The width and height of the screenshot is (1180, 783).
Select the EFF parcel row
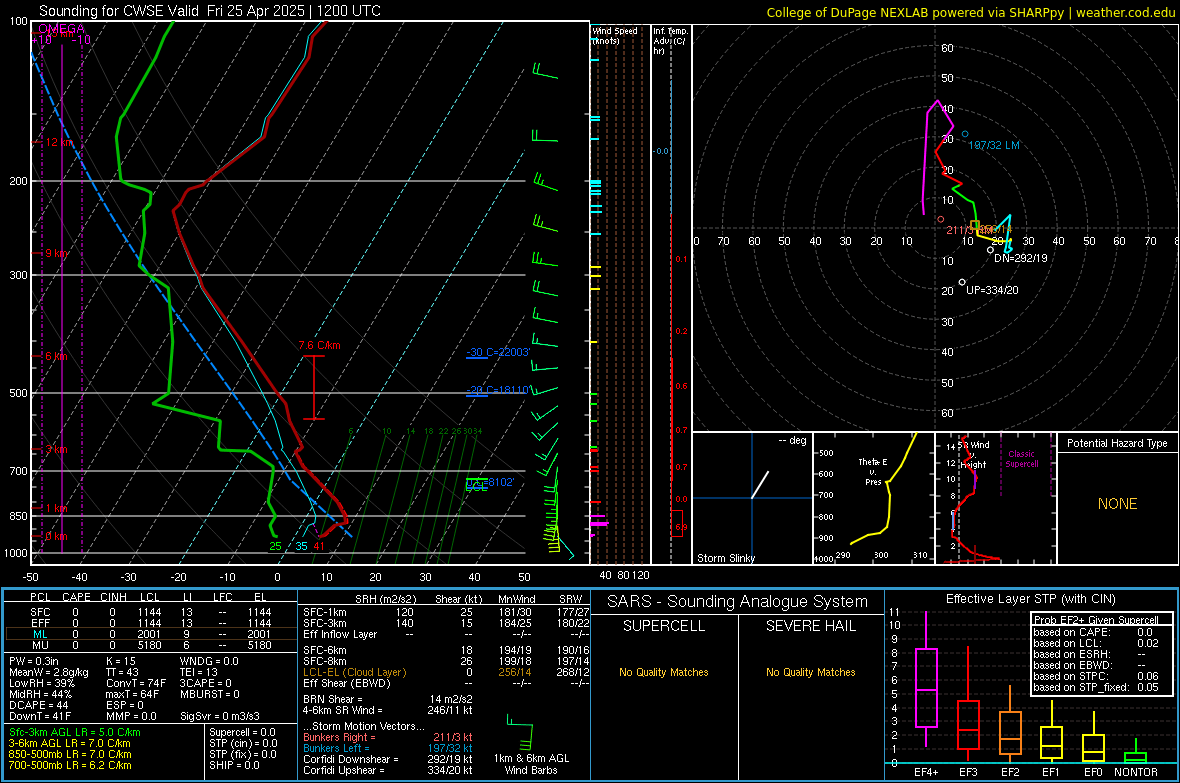[x=150, y=623]
